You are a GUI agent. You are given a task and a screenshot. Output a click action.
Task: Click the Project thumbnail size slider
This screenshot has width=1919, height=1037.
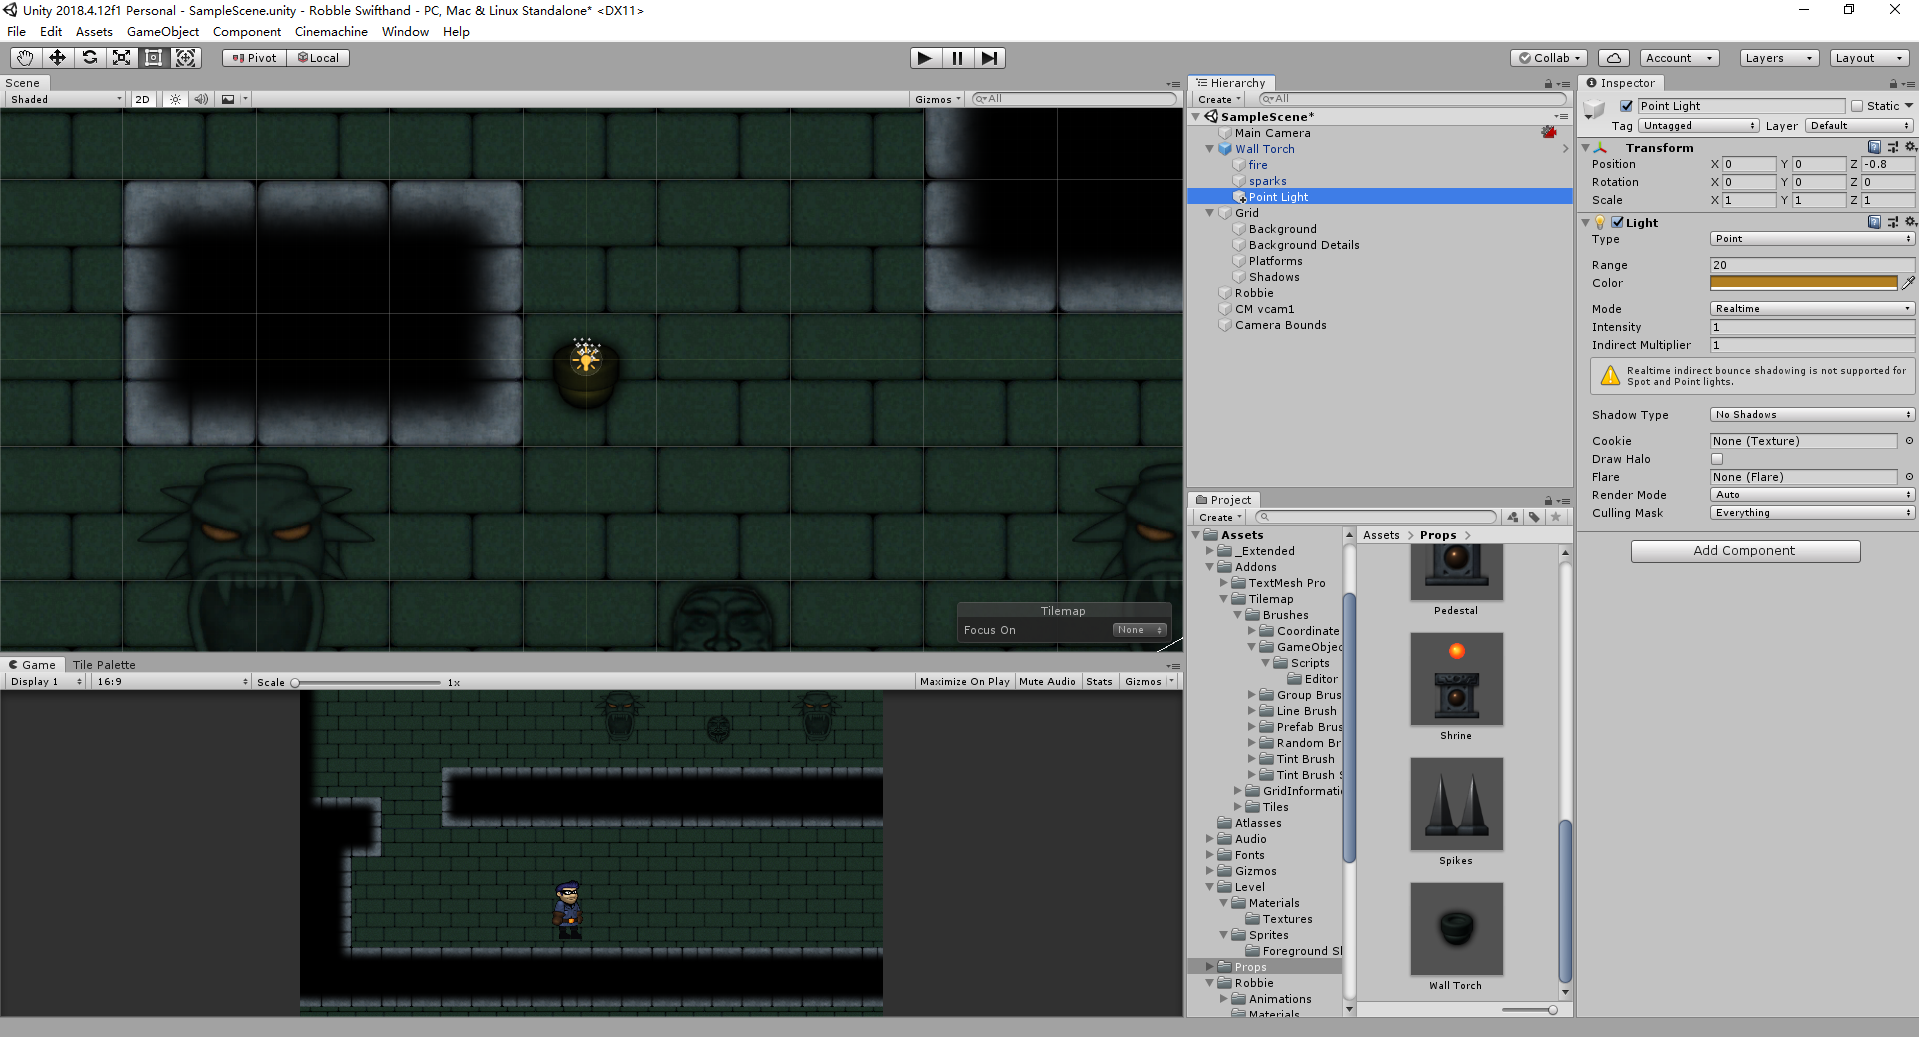pos(1530,1010)
